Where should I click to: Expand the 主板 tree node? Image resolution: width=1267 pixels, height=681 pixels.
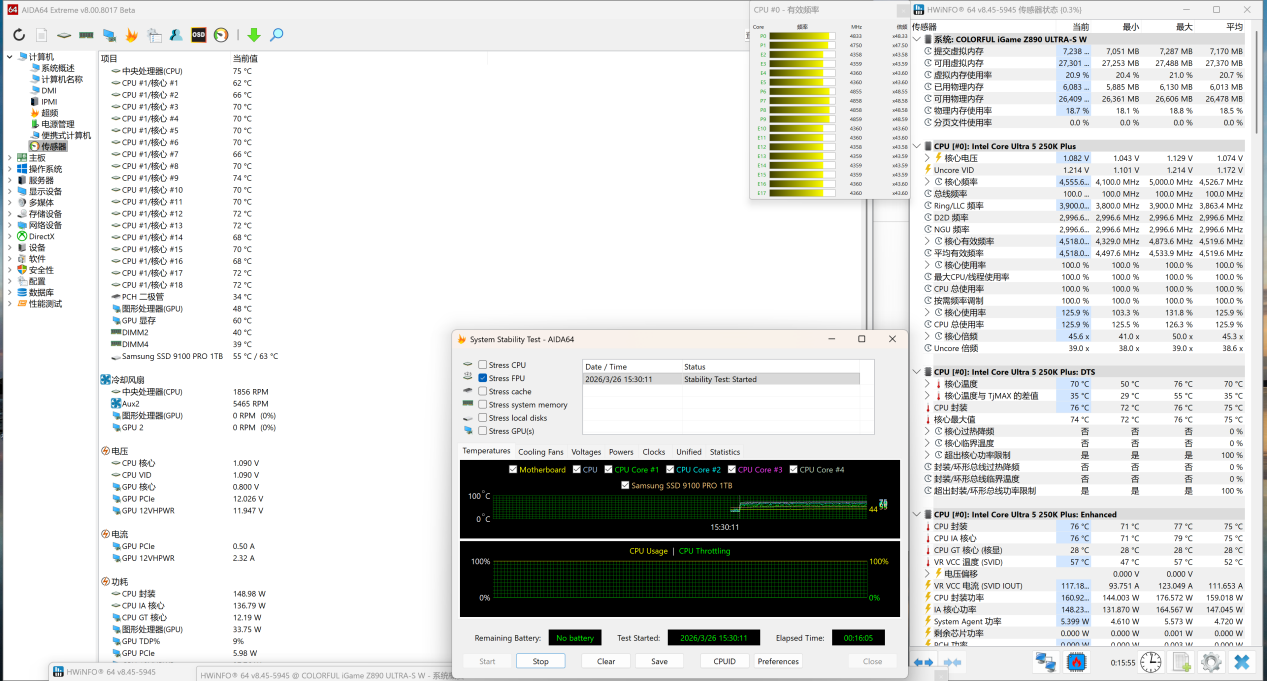coord(10,158)
